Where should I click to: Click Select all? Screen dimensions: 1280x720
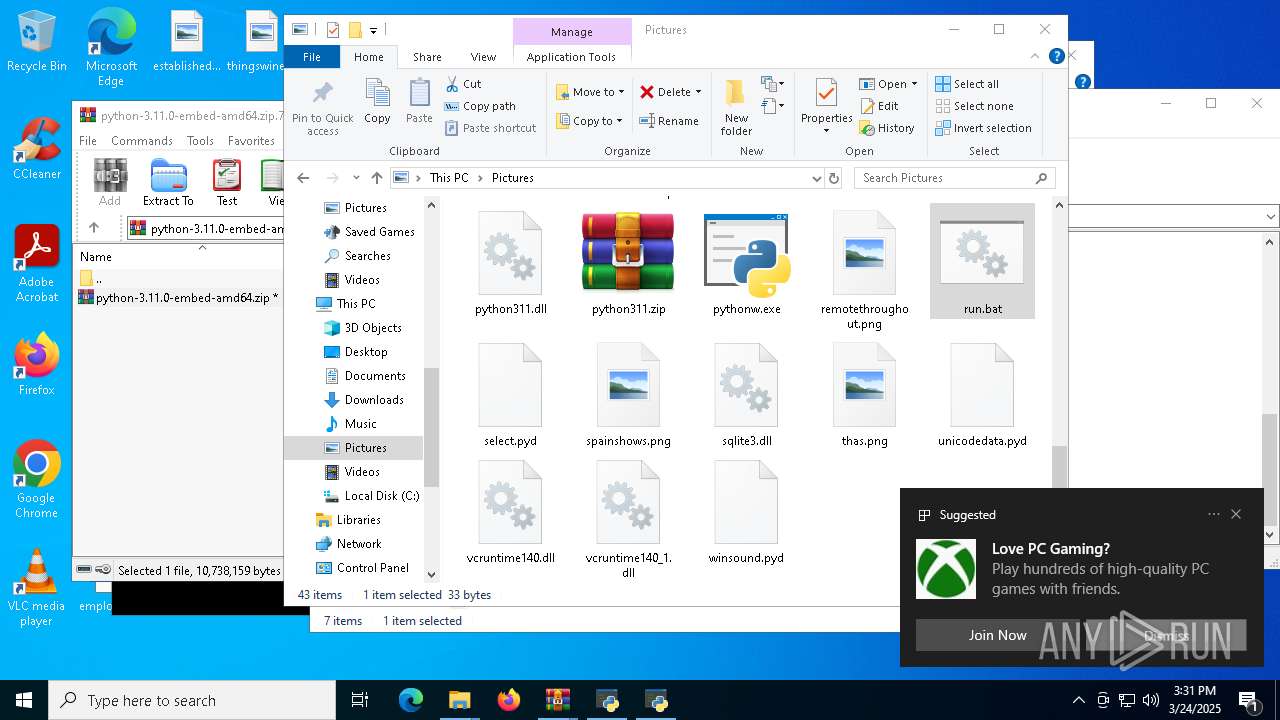tap(967, 84)
